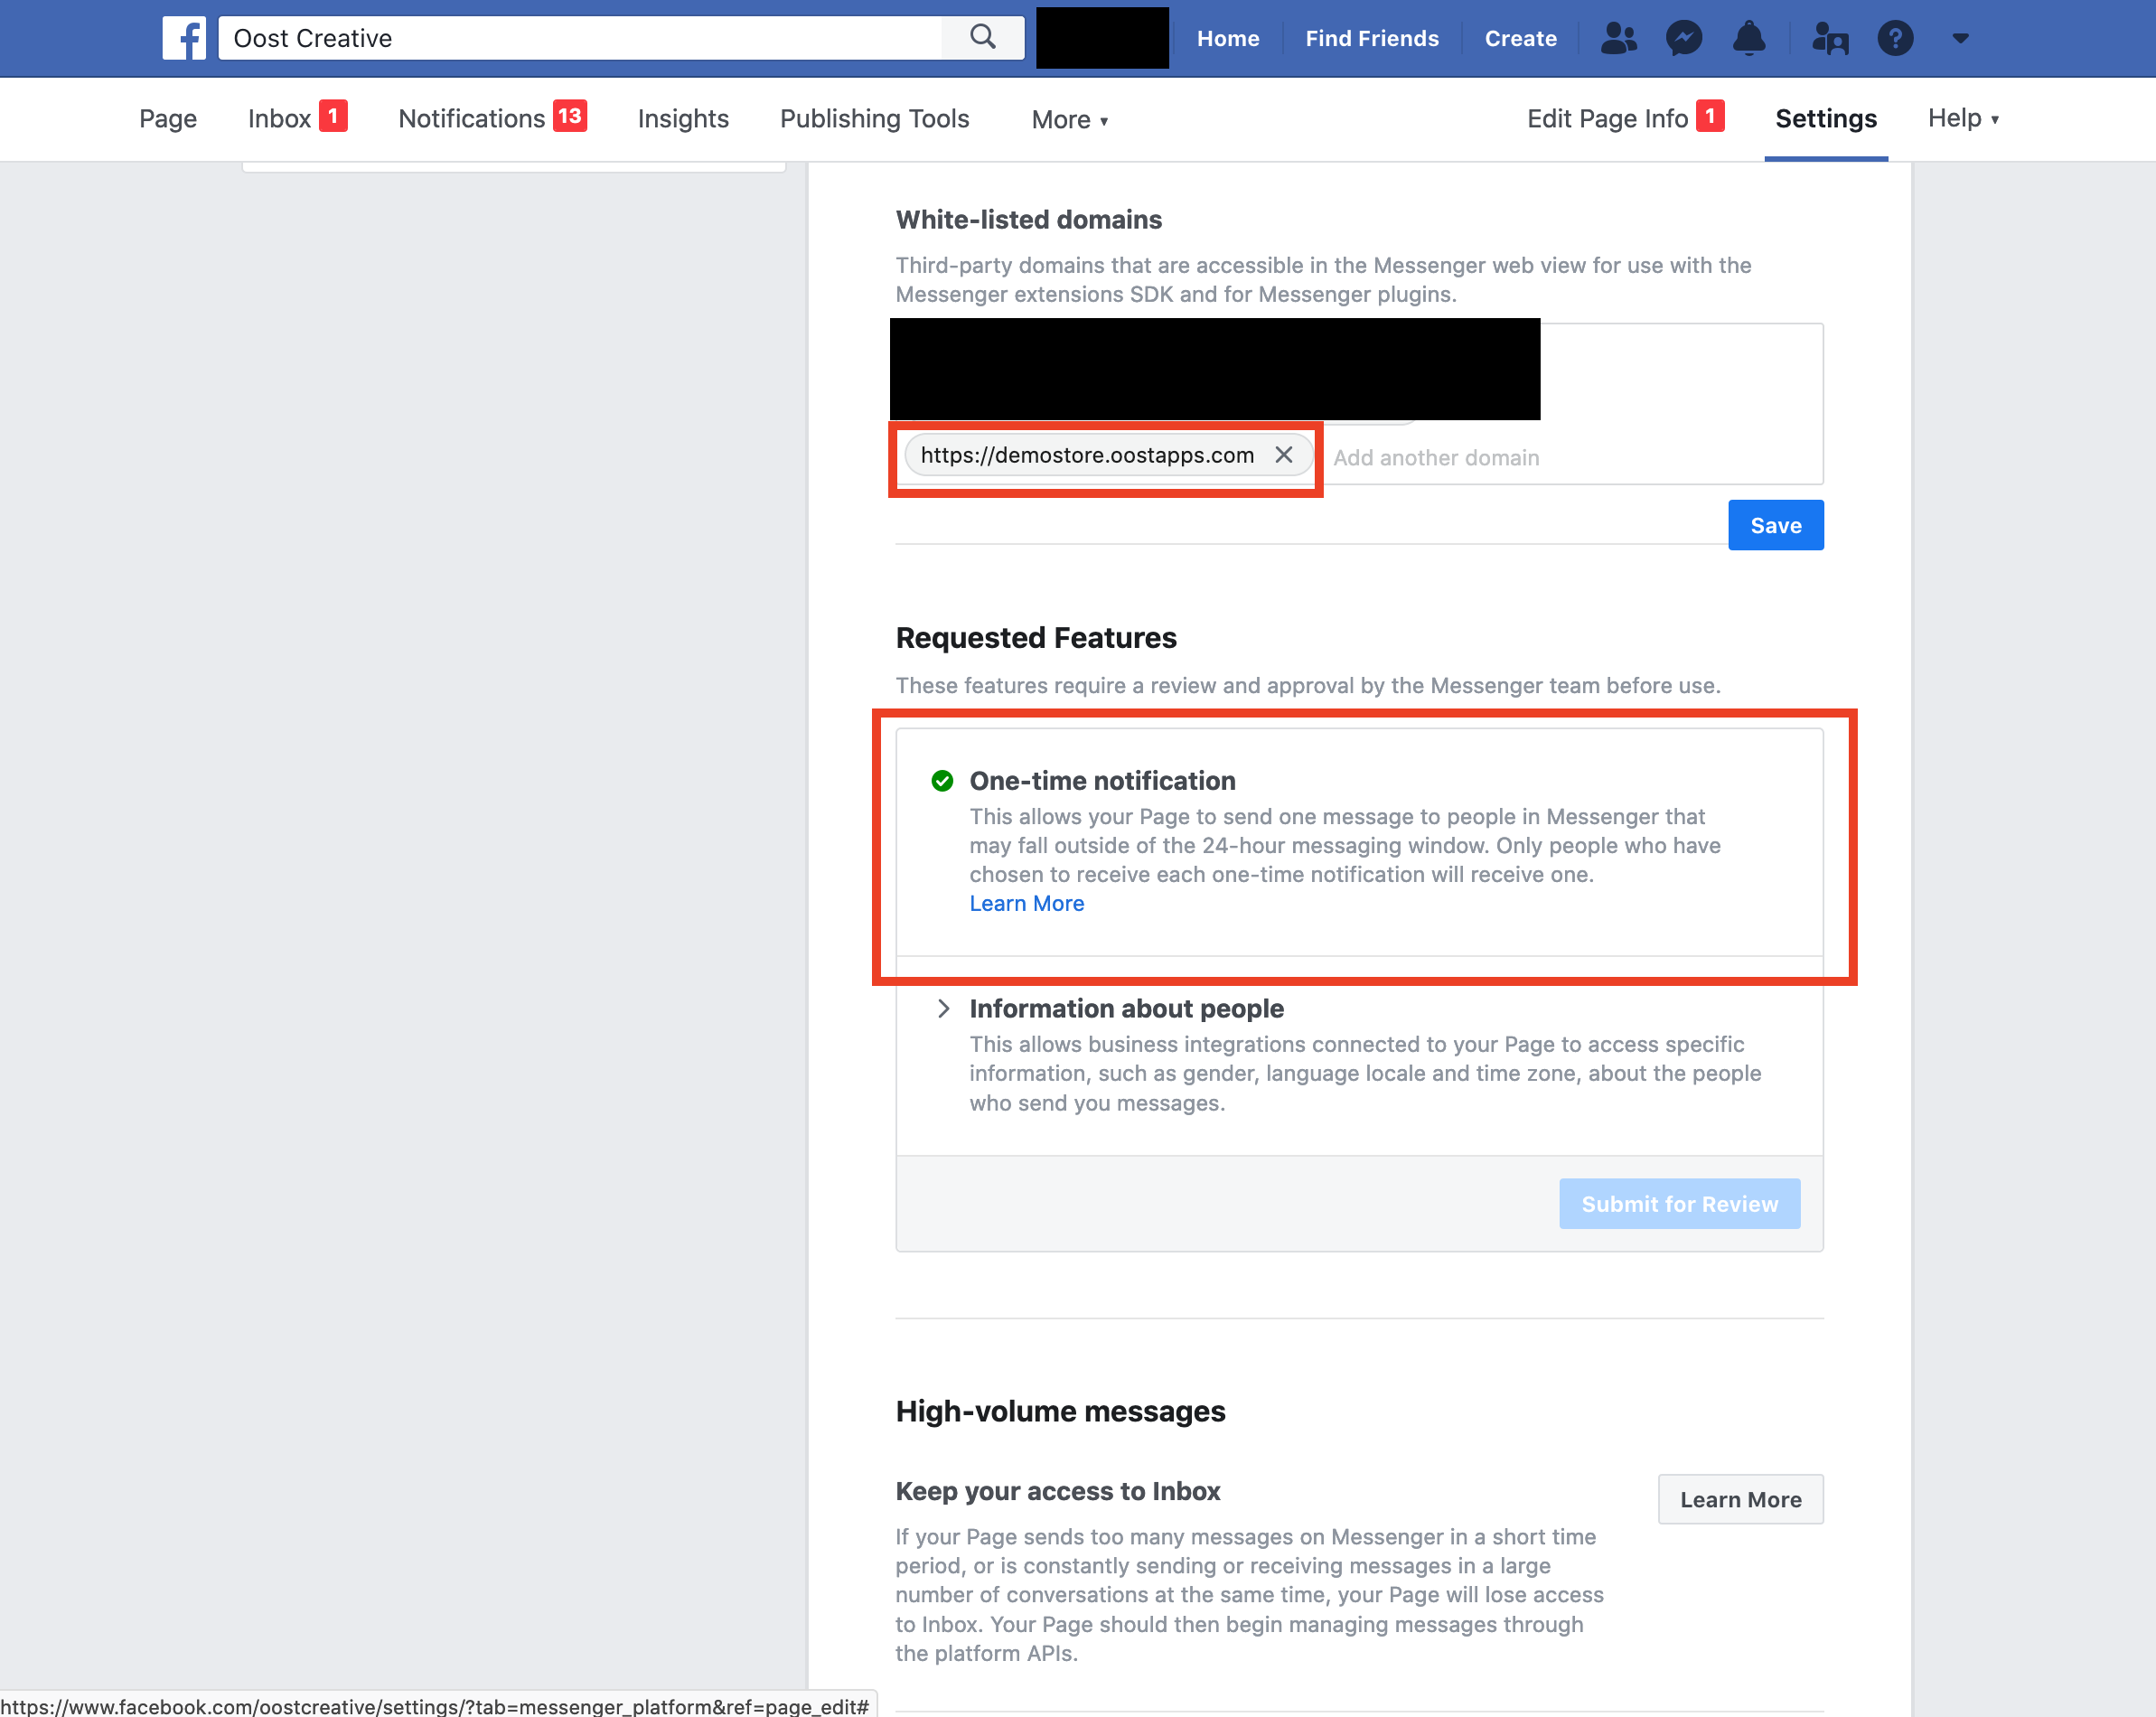Click the Save button for whitelisted domains
Image resolution: width=2156 pixels, height=1717 pixels.
(x=1774, y=524)
